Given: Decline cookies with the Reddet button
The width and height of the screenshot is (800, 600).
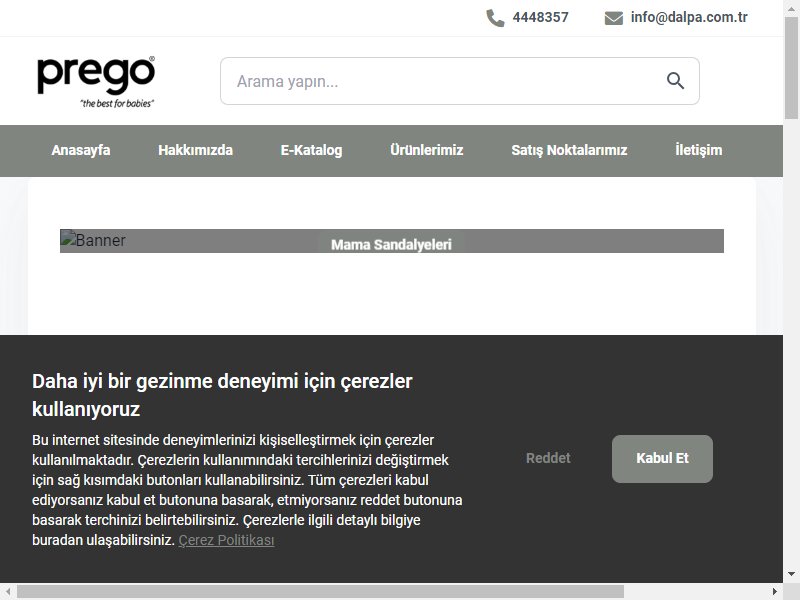Looking at the screenshot, I should click(x=548, y=458).
